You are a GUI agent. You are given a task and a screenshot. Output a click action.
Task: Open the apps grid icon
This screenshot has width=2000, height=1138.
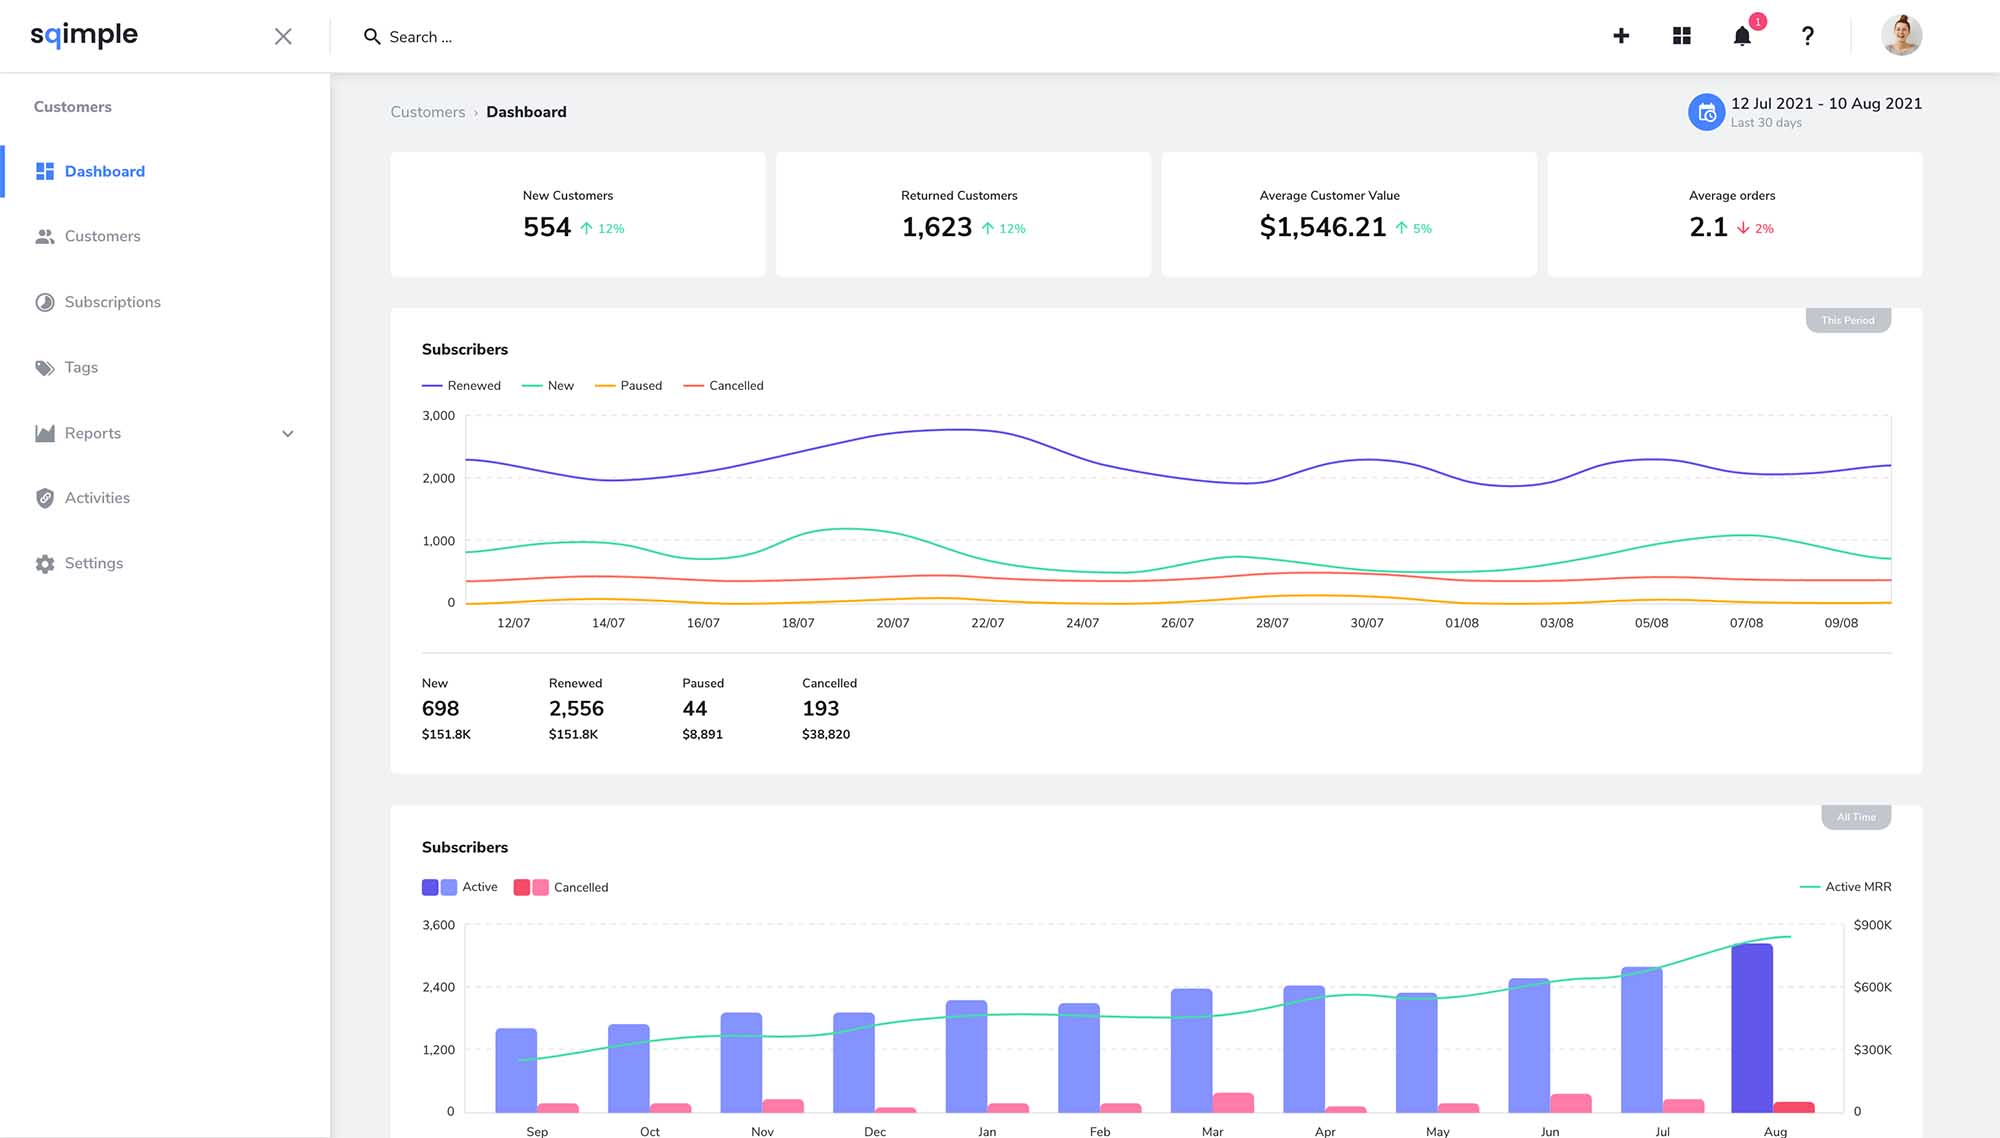(1682, 36)
